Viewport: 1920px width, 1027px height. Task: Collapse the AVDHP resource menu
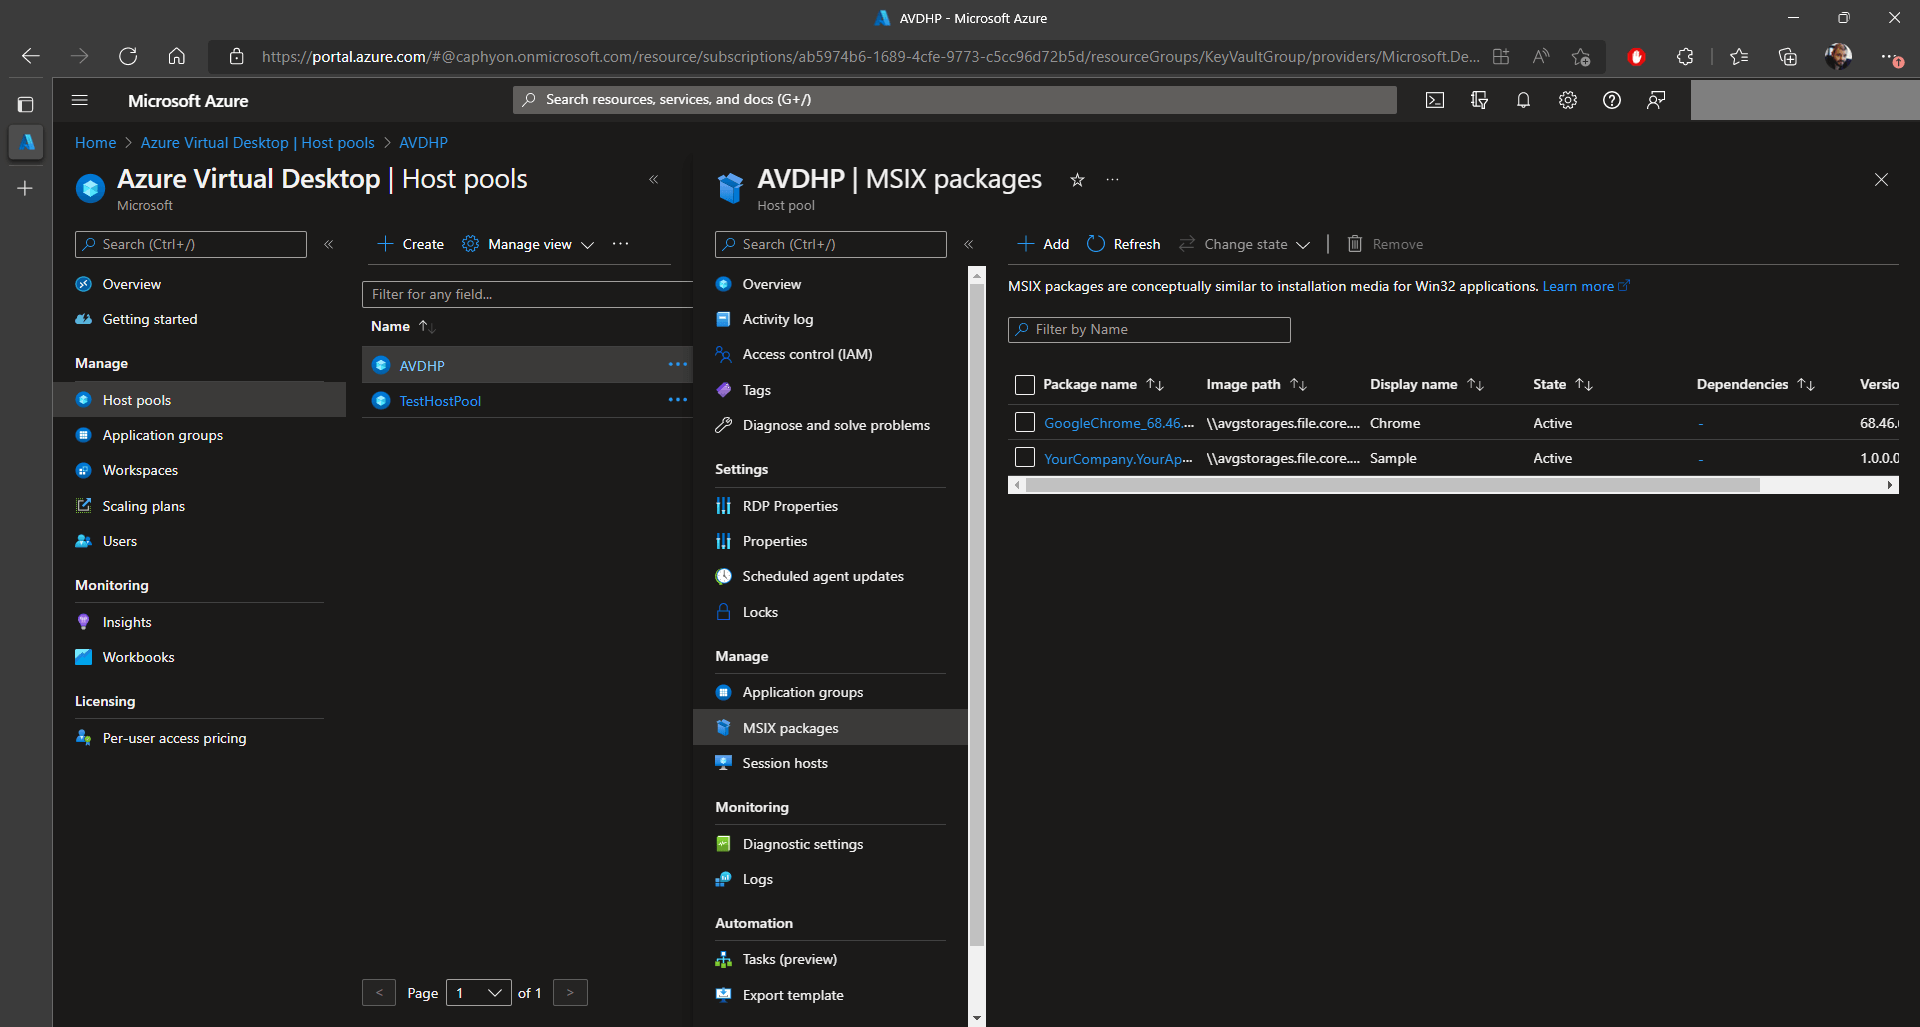tap(968, 244)
